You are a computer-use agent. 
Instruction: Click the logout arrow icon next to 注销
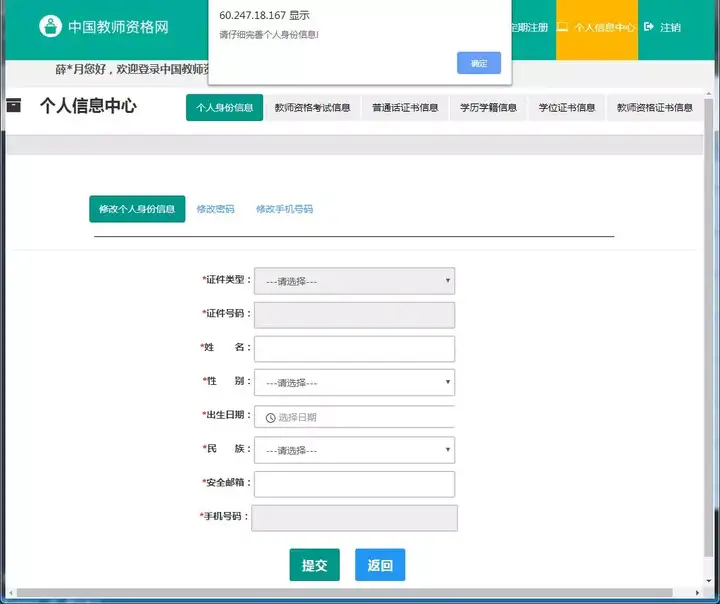coord(648,27)
